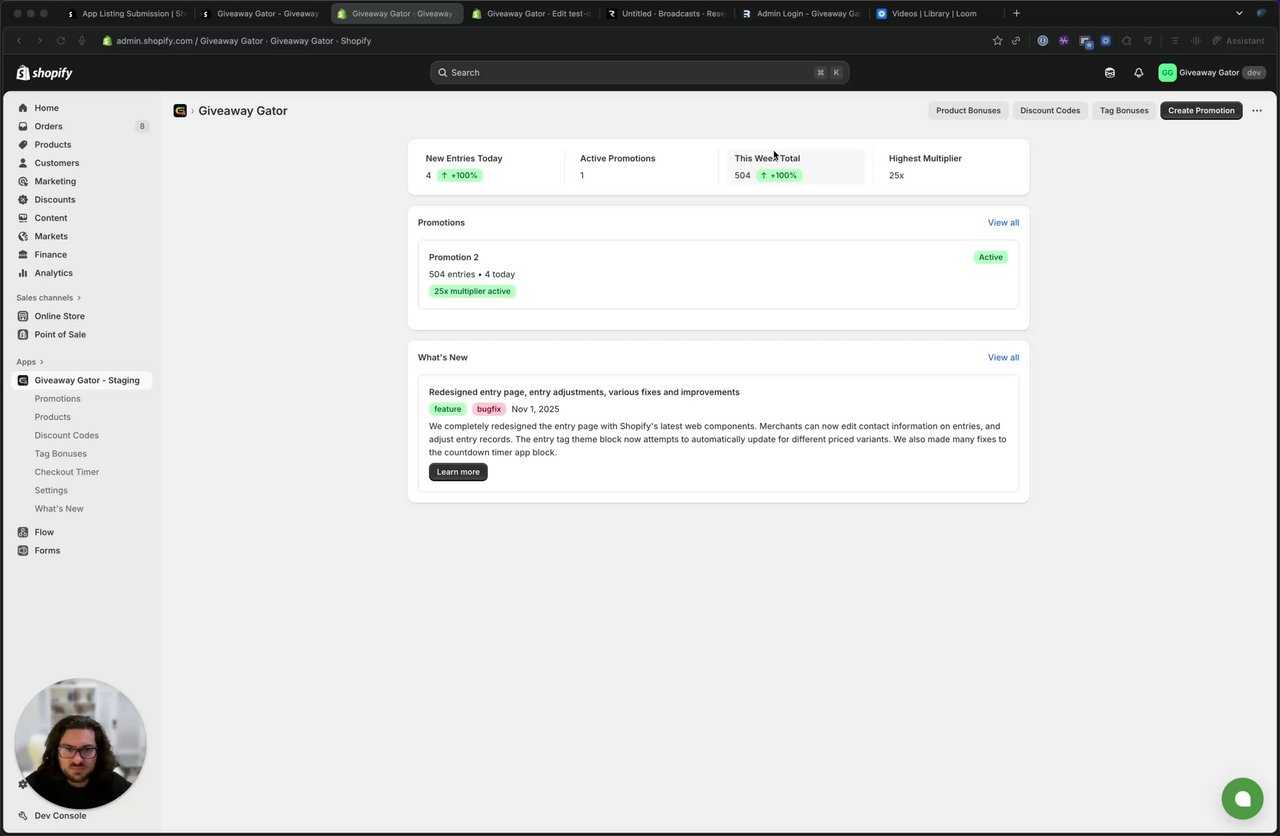Image resolution: width=1280 pixels, height=836 pixels.
Task: Click the Product Bonuses button
Action: pyautogui.click(x=968, y=111)
